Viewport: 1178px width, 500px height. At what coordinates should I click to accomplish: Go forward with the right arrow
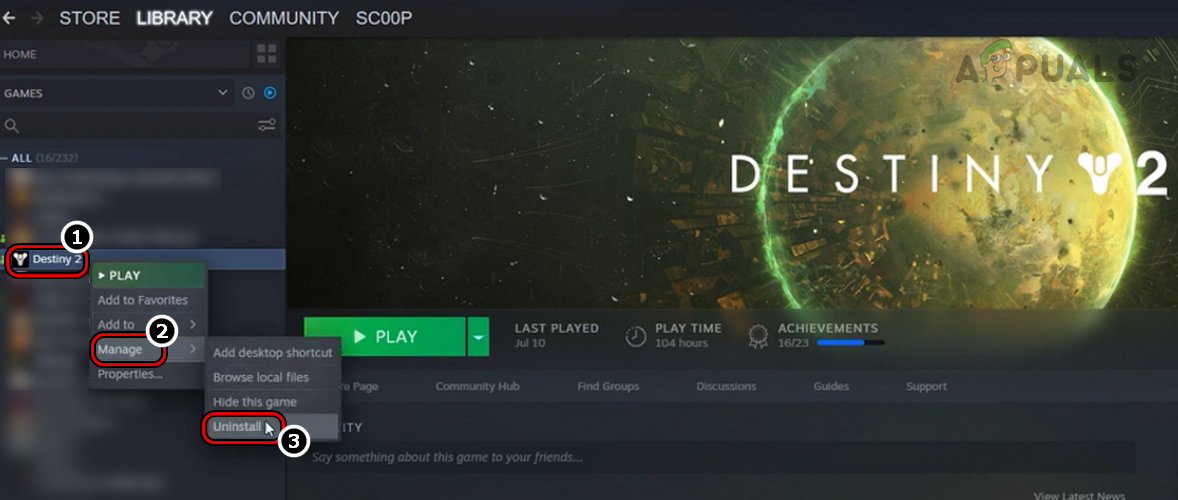point(37,18)
